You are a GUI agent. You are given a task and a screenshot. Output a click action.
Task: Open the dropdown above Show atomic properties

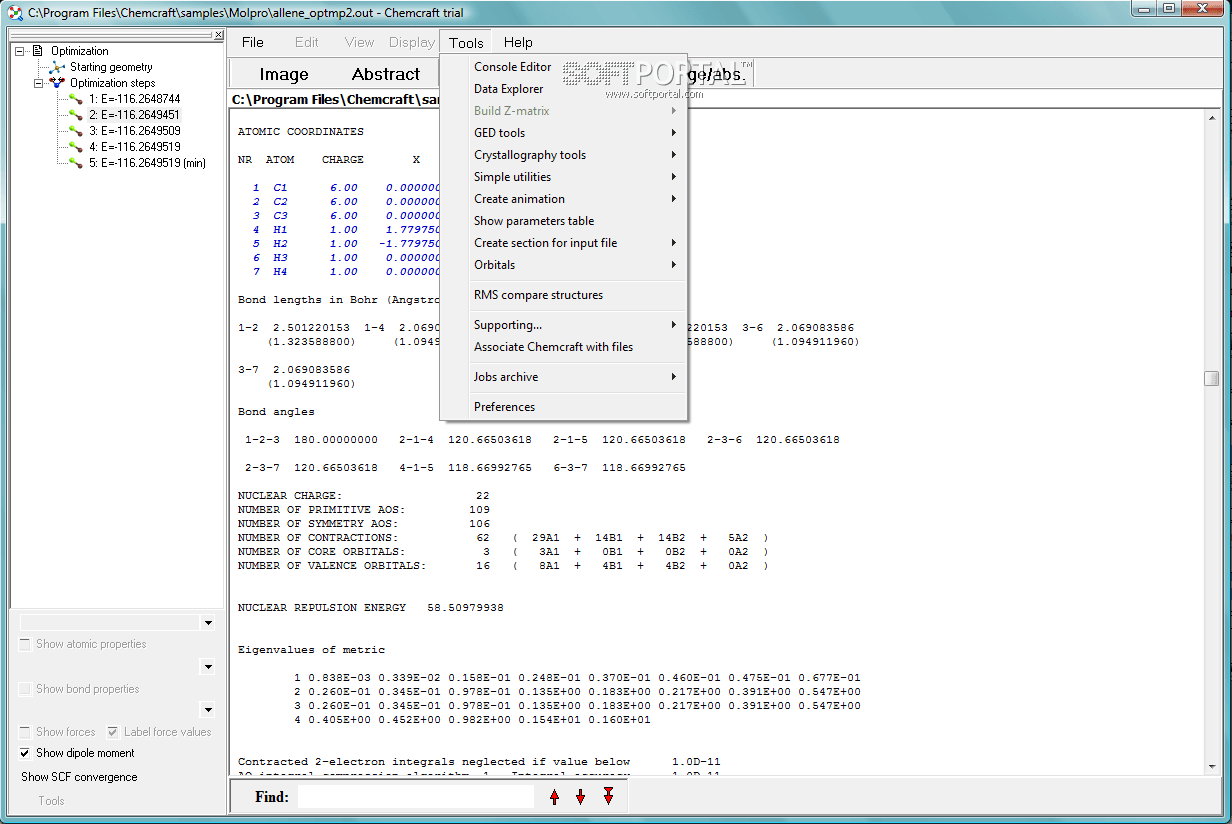tap(208, 623)
